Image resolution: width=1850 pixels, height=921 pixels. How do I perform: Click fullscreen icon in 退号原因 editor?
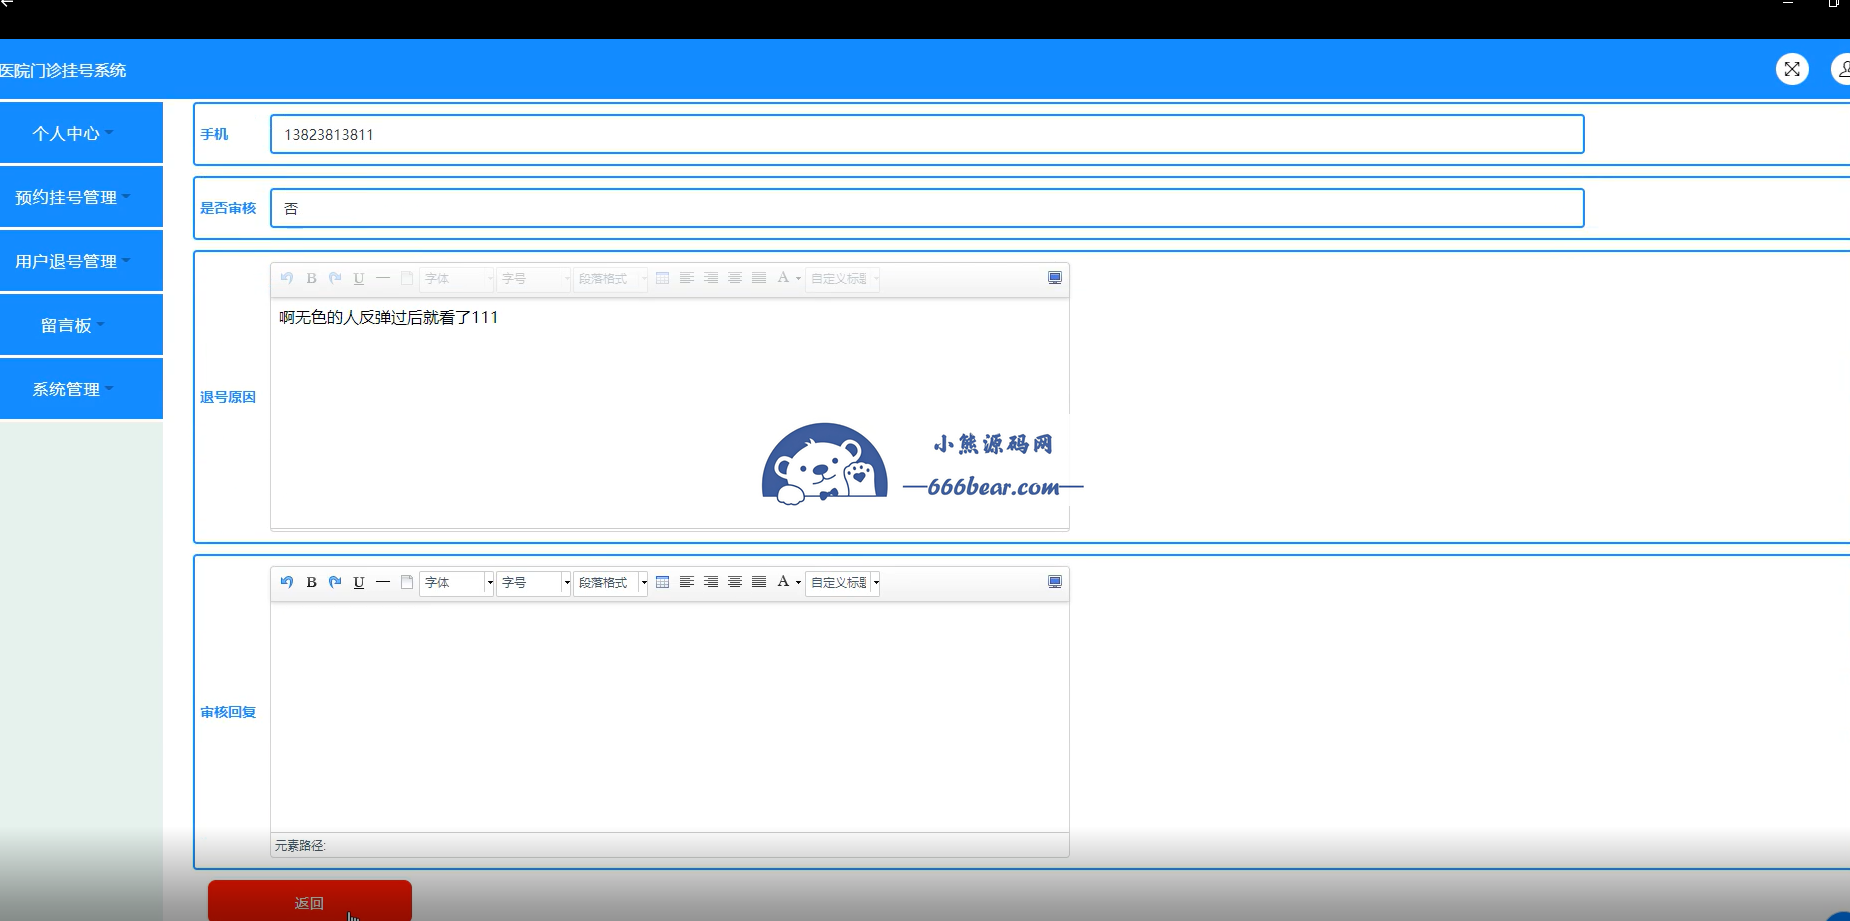(1055, 278)
